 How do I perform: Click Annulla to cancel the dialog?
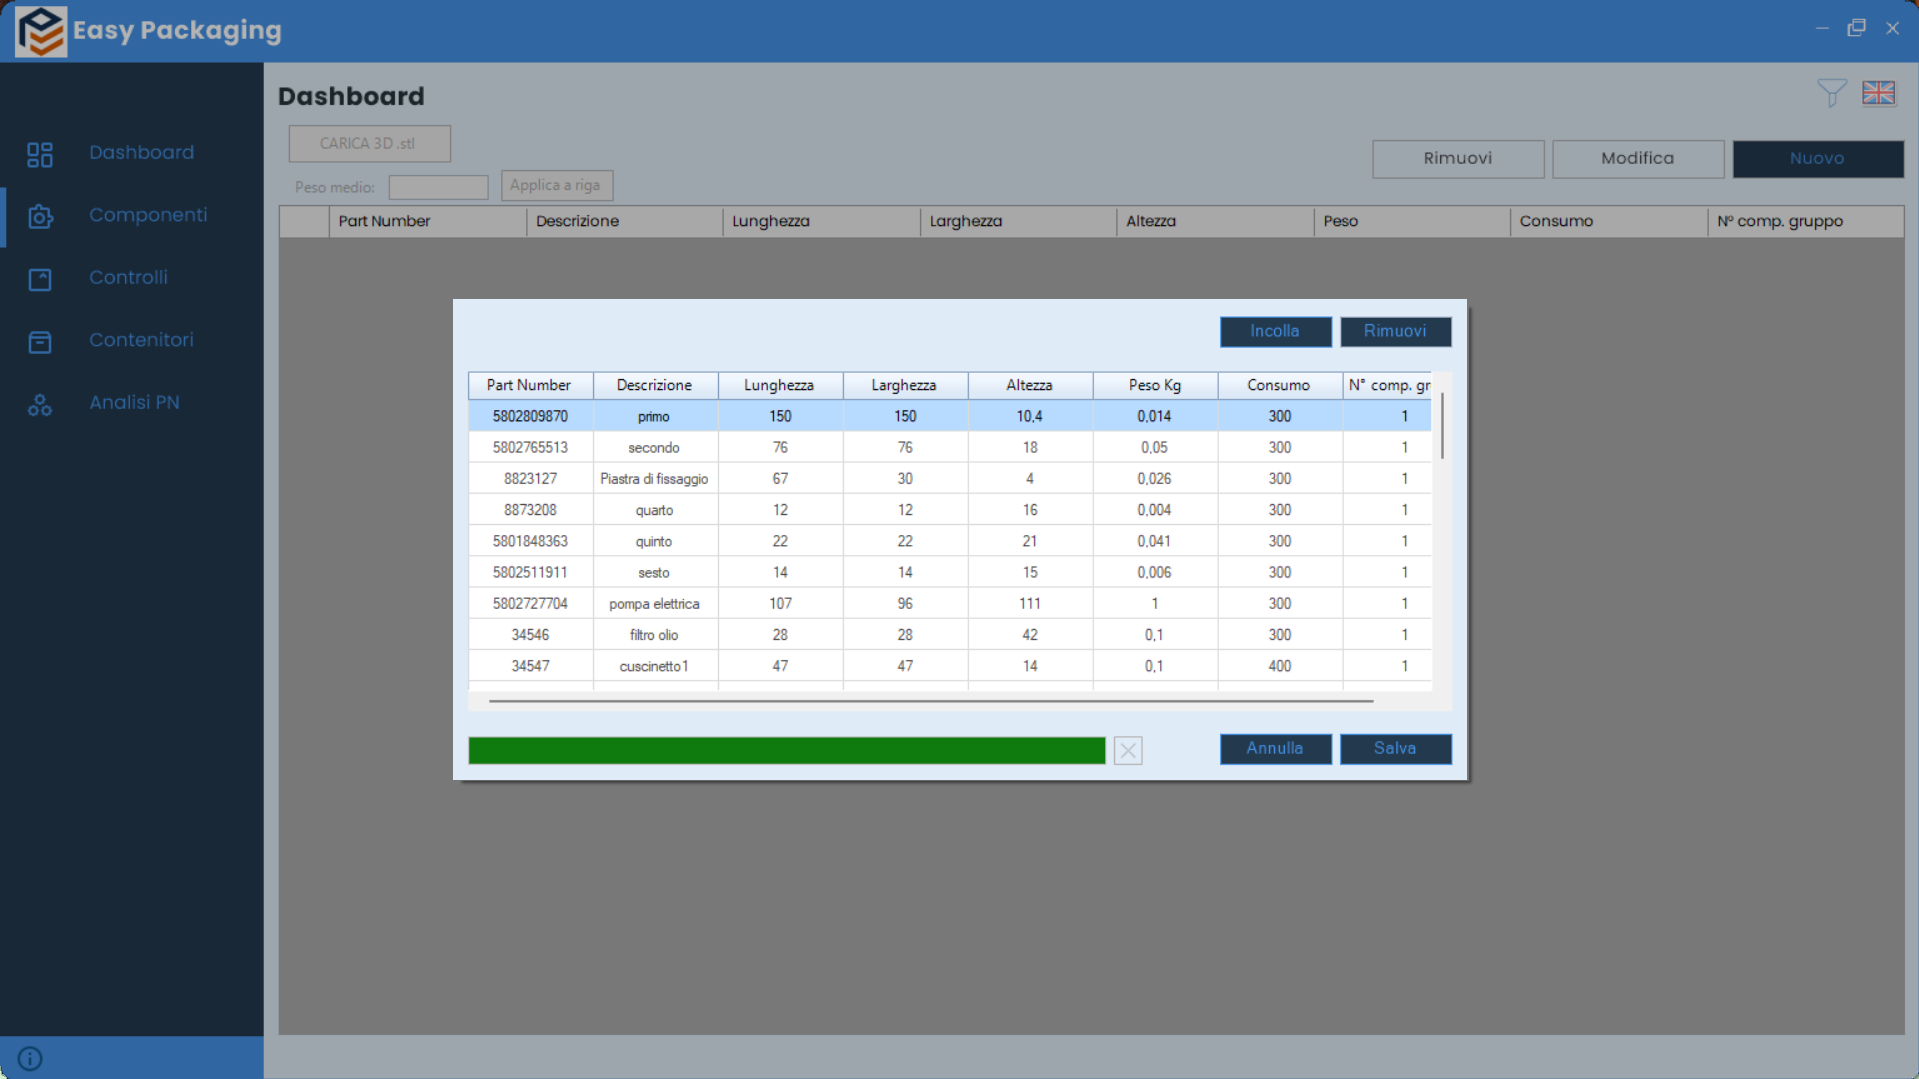coord(1275,748)
